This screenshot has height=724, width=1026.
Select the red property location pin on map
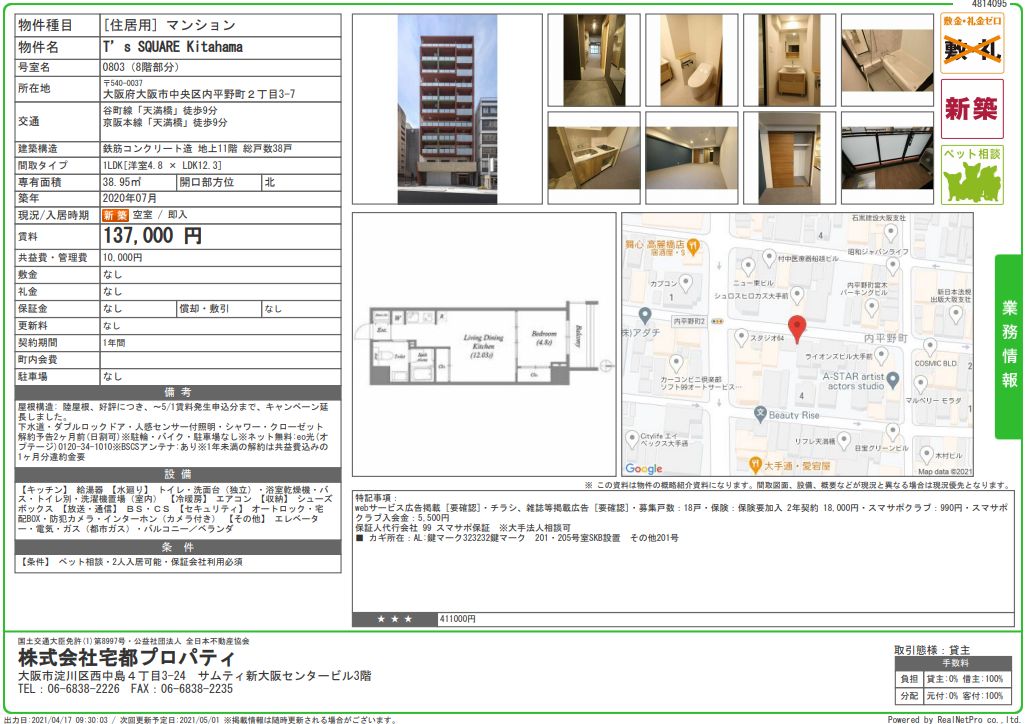tap(796, 329)
